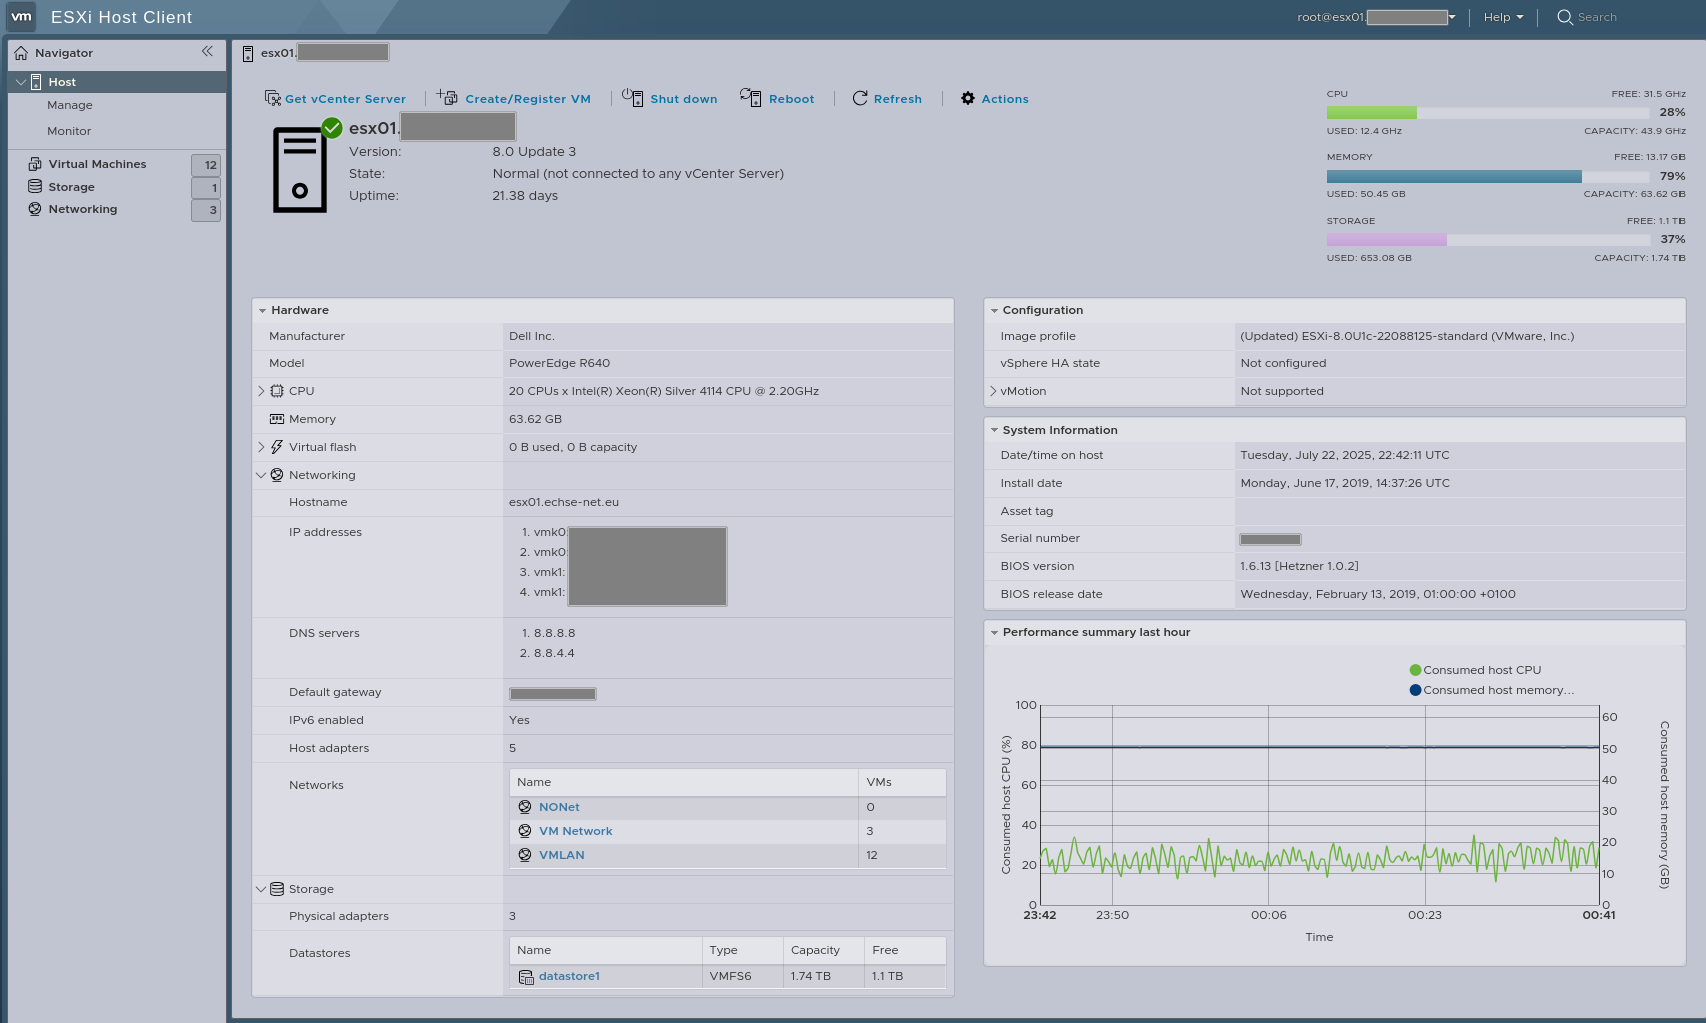
Task: Click the Refresh button
Action: (887, 98)
